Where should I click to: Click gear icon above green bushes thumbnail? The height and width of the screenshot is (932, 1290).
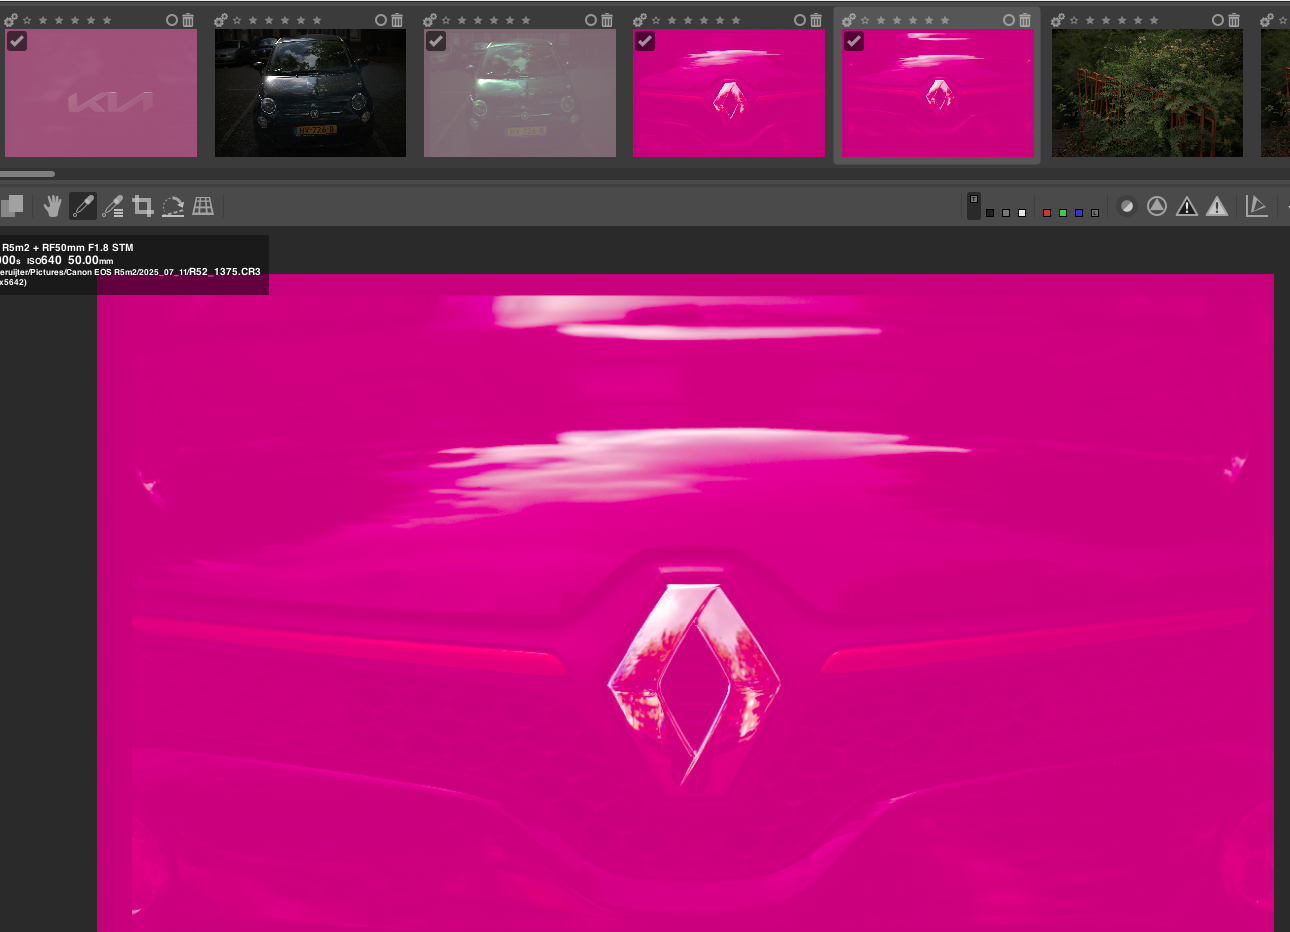(1058, 20)
